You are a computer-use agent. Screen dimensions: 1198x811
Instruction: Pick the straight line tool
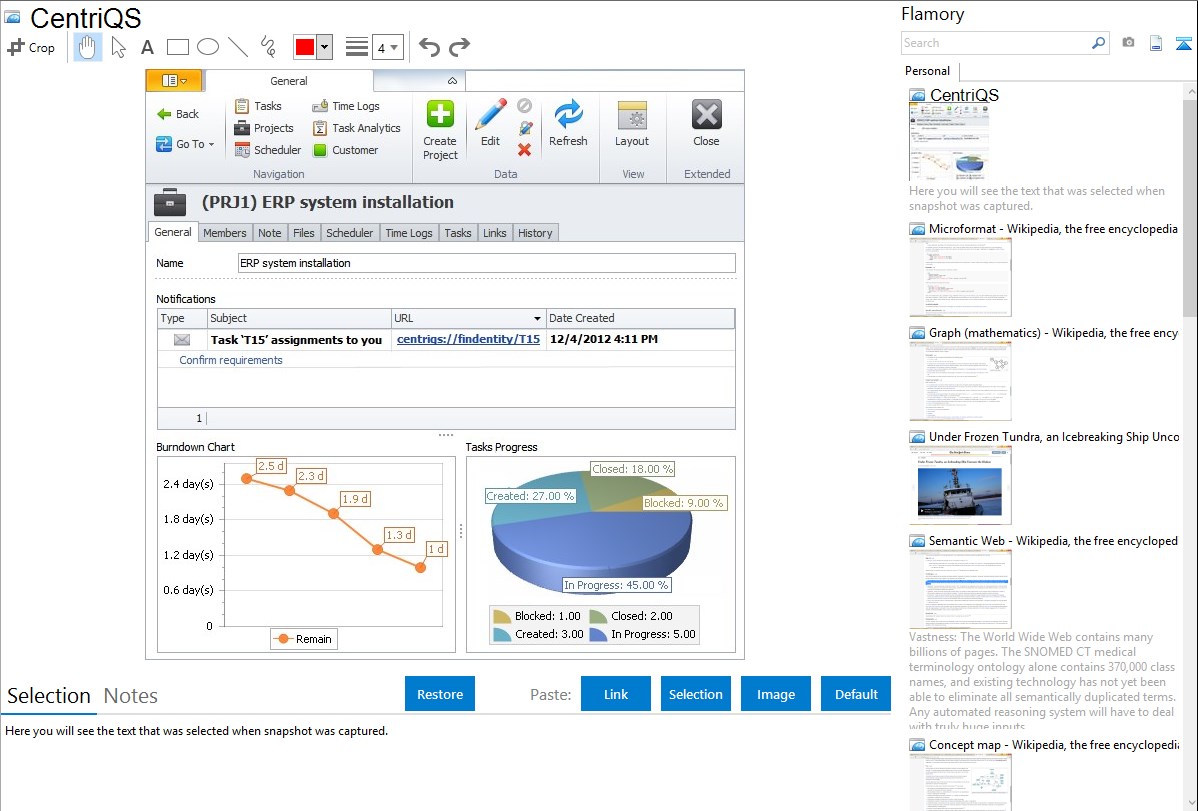[238, 47]
